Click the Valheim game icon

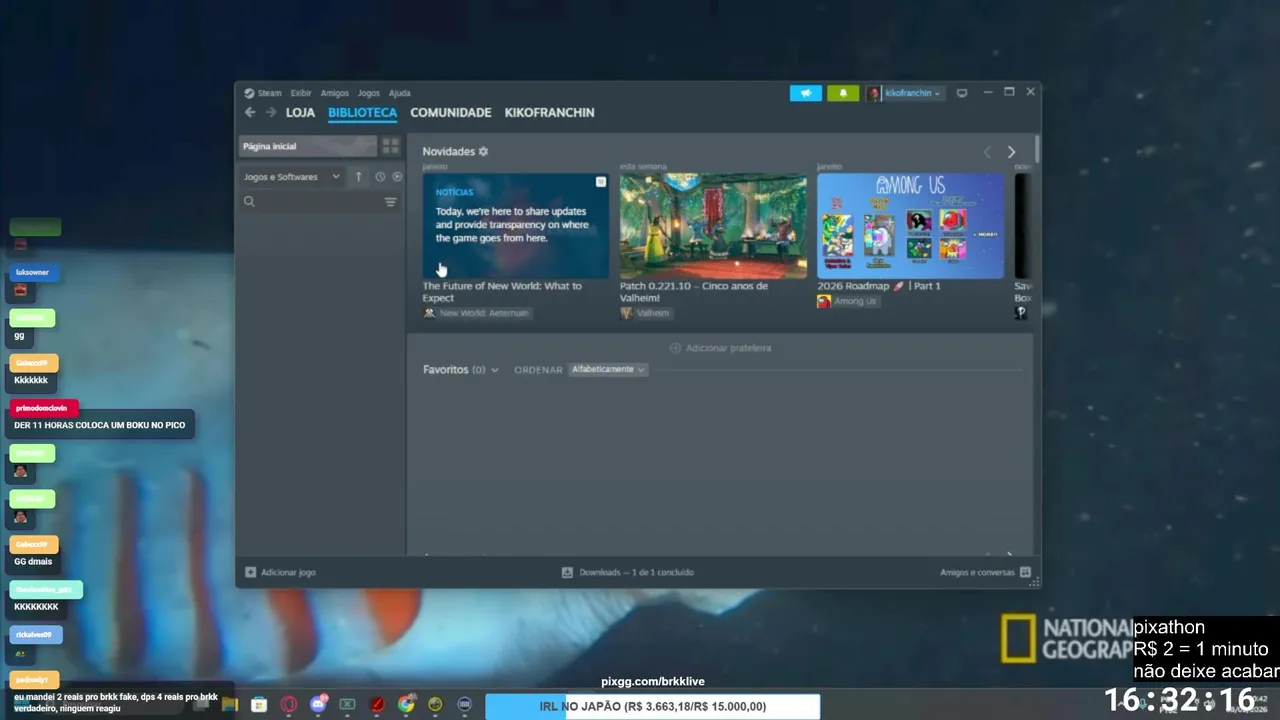627,313
